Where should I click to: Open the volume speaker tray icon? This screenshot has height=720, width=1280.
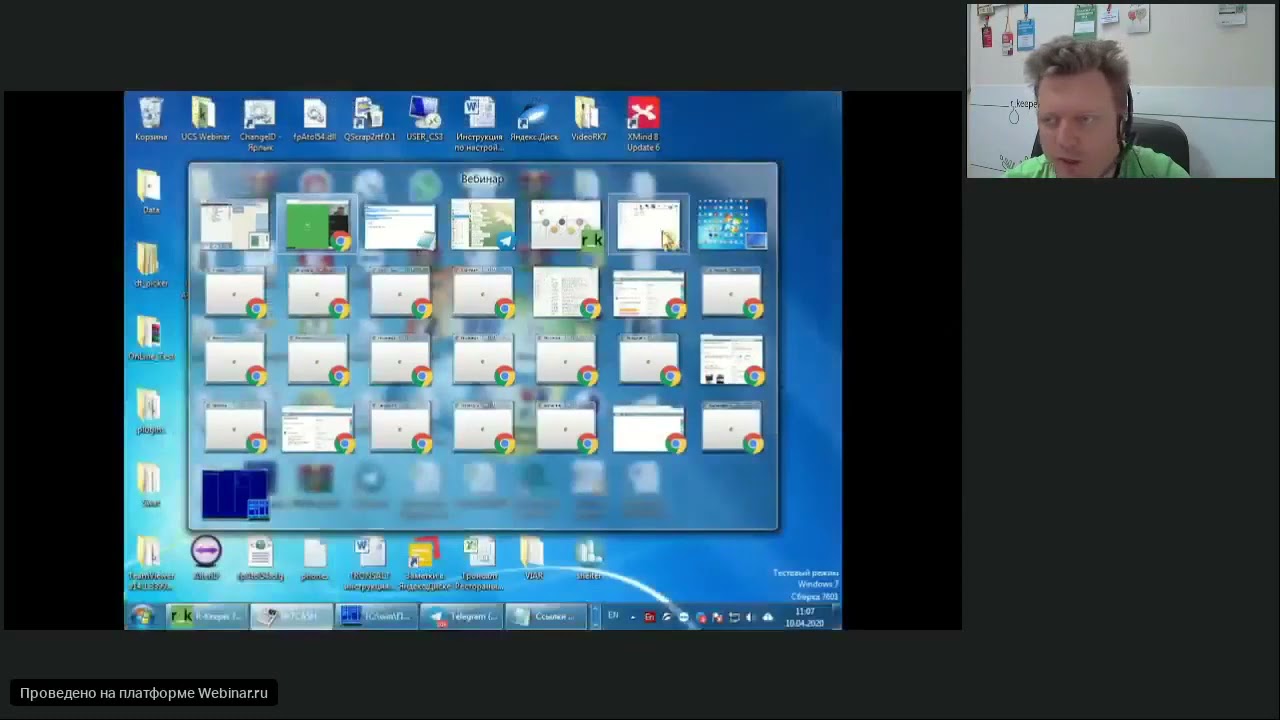[x=750, y=617]
